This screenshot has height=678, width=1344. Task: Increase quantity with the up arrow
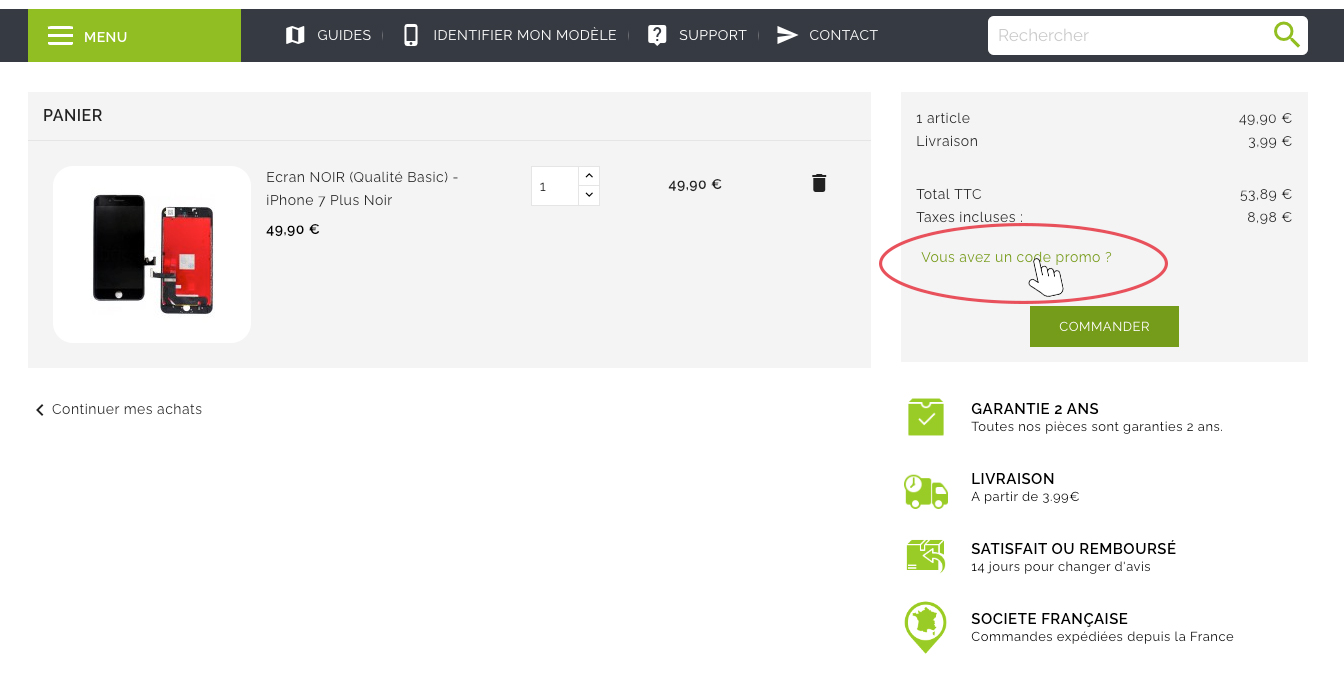(589, 176)
